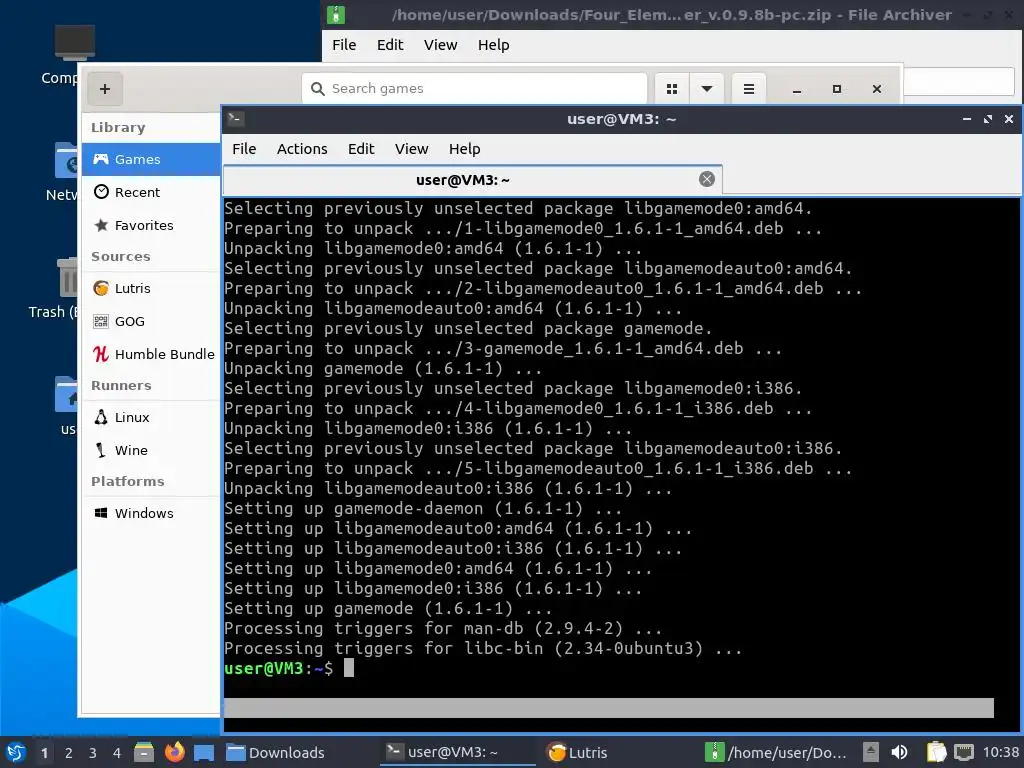This screenshot has width=1024, height=768.
Task: Open the file manager launcher in the taskbar
Action: 144,752
